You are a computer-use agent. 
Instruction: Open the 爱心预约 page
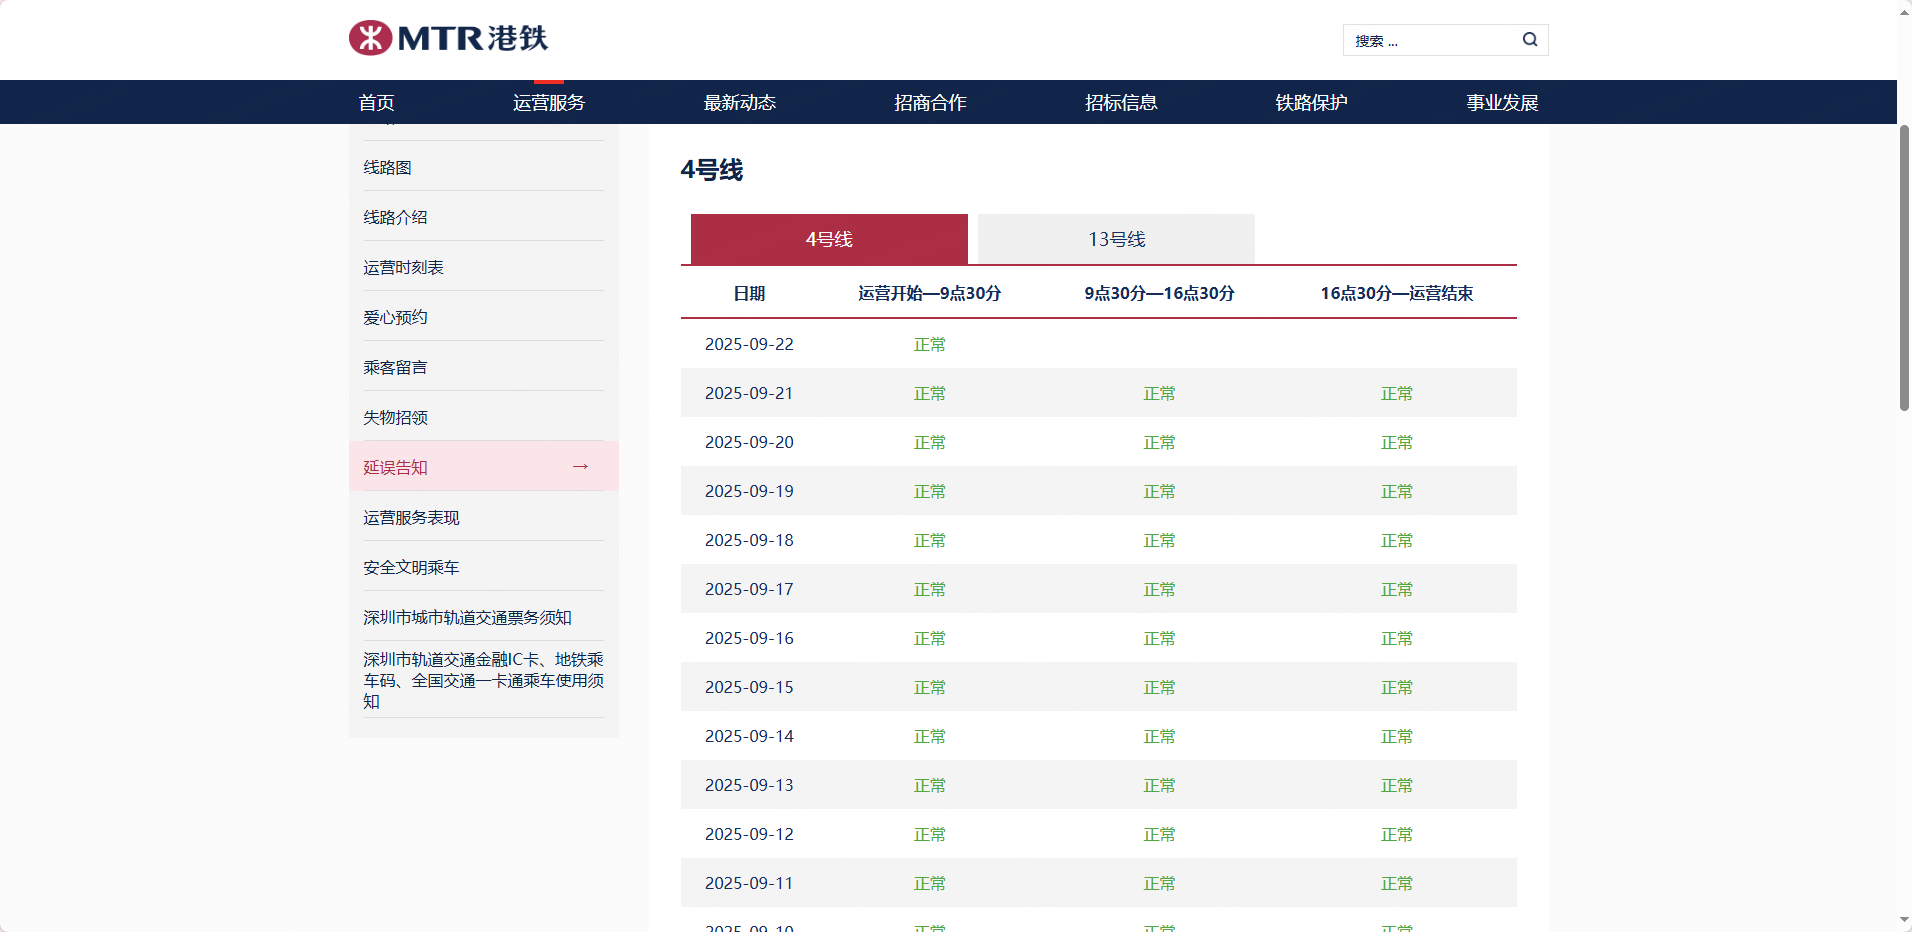pyautogui.click(x=395, y=317)
